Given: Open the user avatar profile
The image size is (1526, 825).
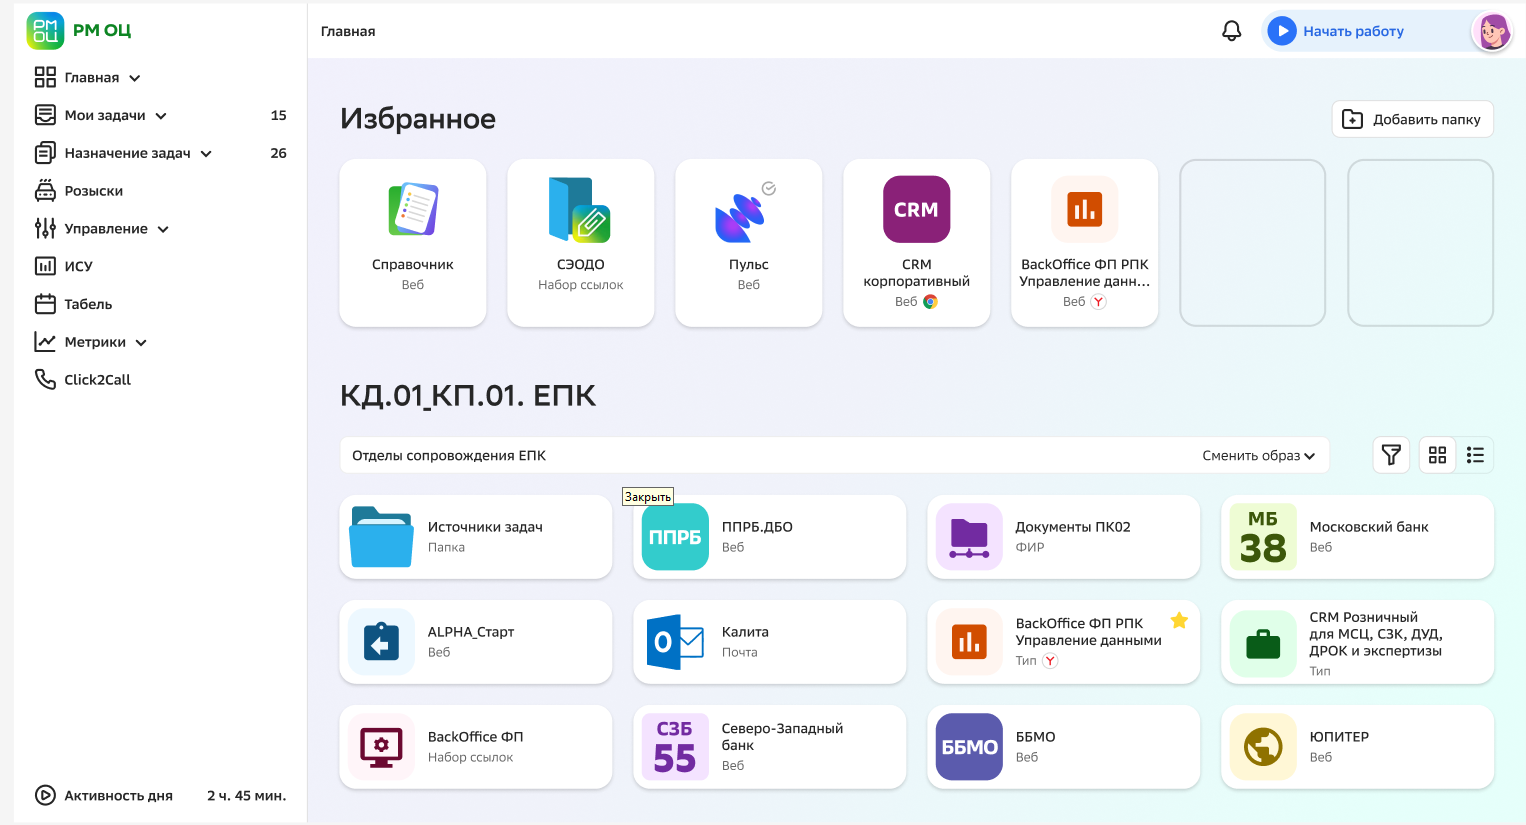Looking at the screenshot, I should pyautogui.click(x=1492, y=32).
